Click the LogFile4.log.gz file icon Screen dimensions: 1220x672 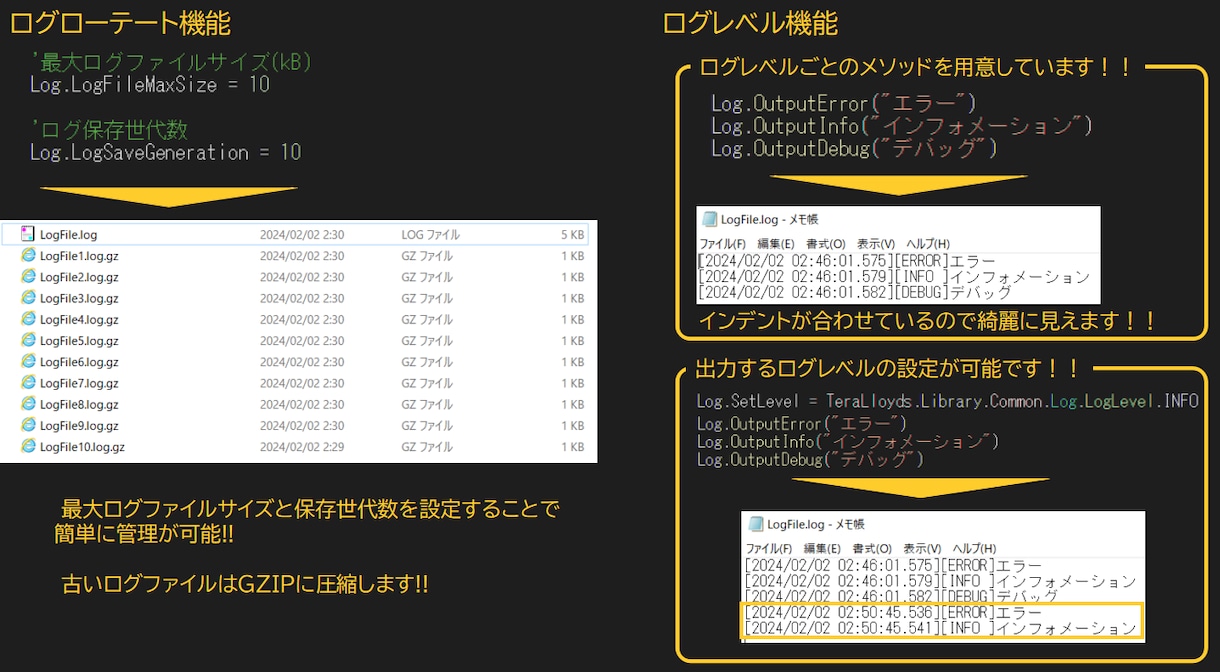pos(28,319)
